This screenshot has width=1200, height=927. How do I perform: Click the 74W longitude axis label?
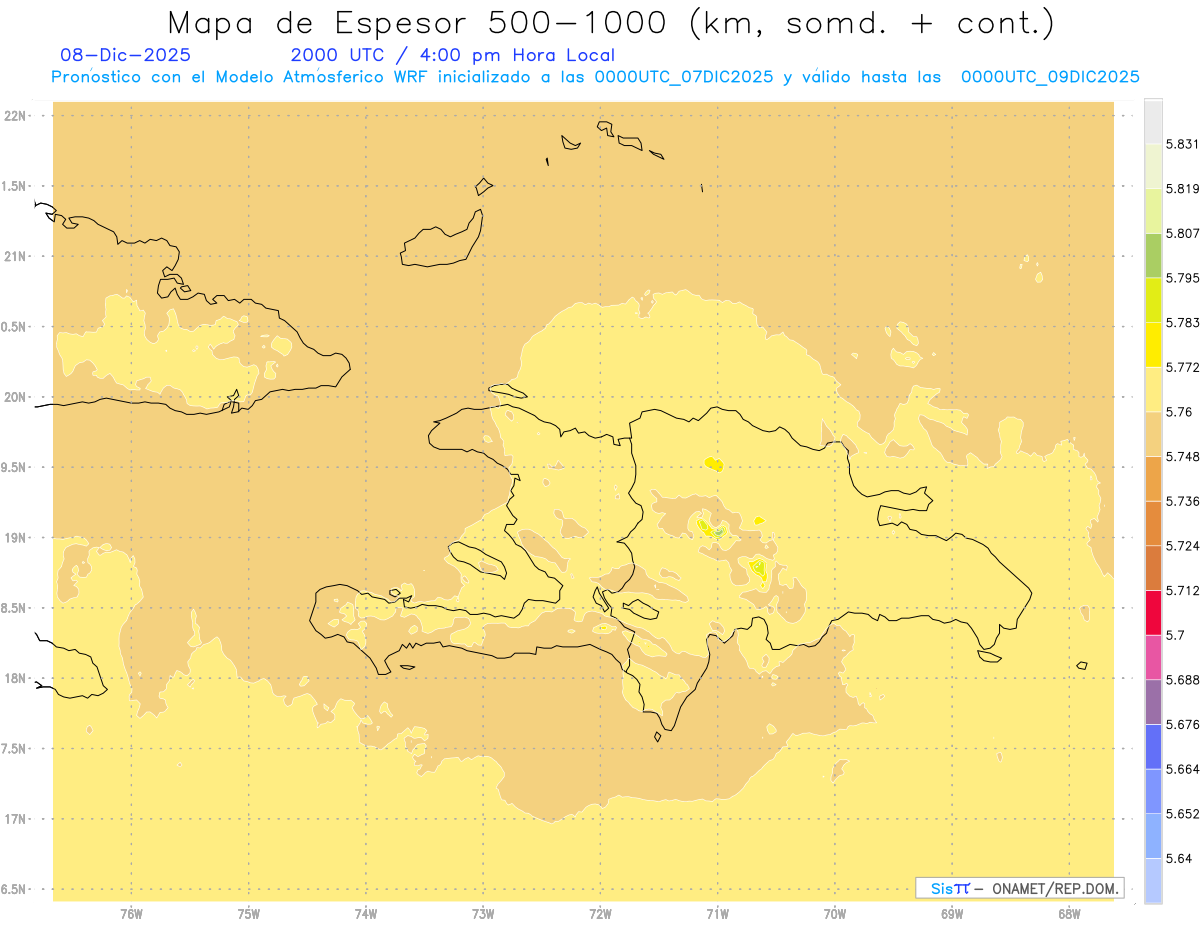click(366, 914)
